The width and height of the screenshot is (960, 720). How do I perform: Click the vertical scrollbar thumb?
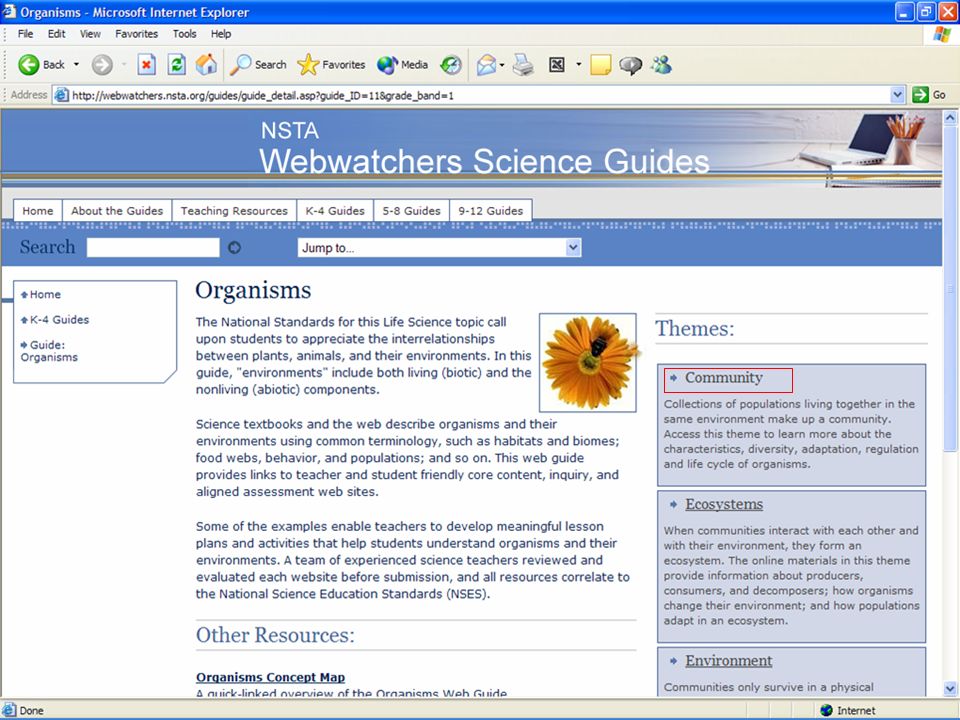950,288
